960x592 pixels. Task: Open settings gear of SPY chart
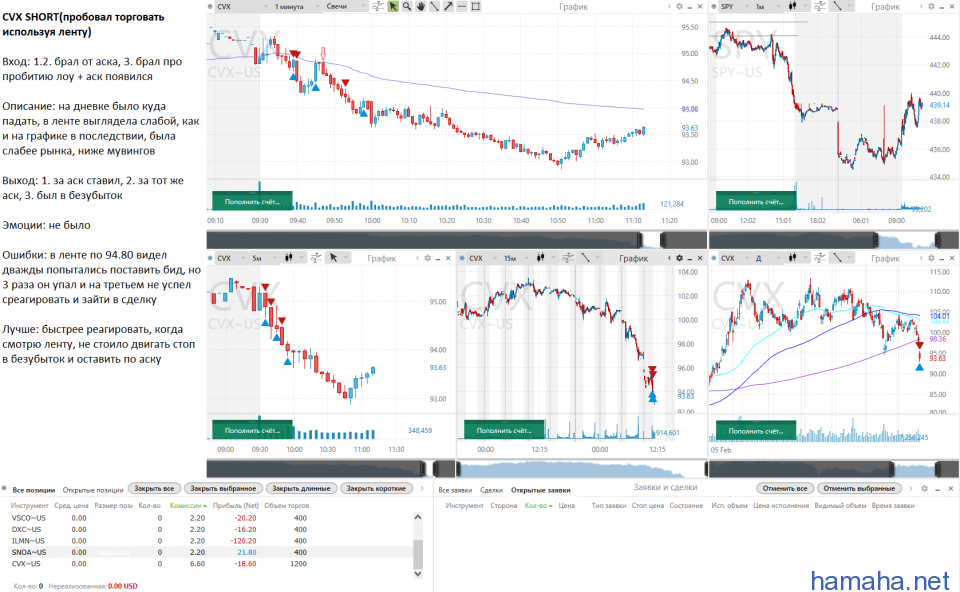(931, 7)
